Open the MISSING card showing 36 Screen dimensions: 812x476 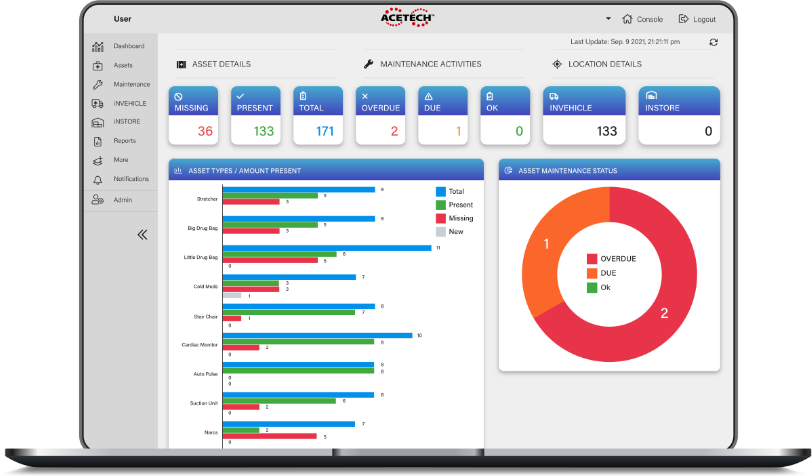click(193, 116)
